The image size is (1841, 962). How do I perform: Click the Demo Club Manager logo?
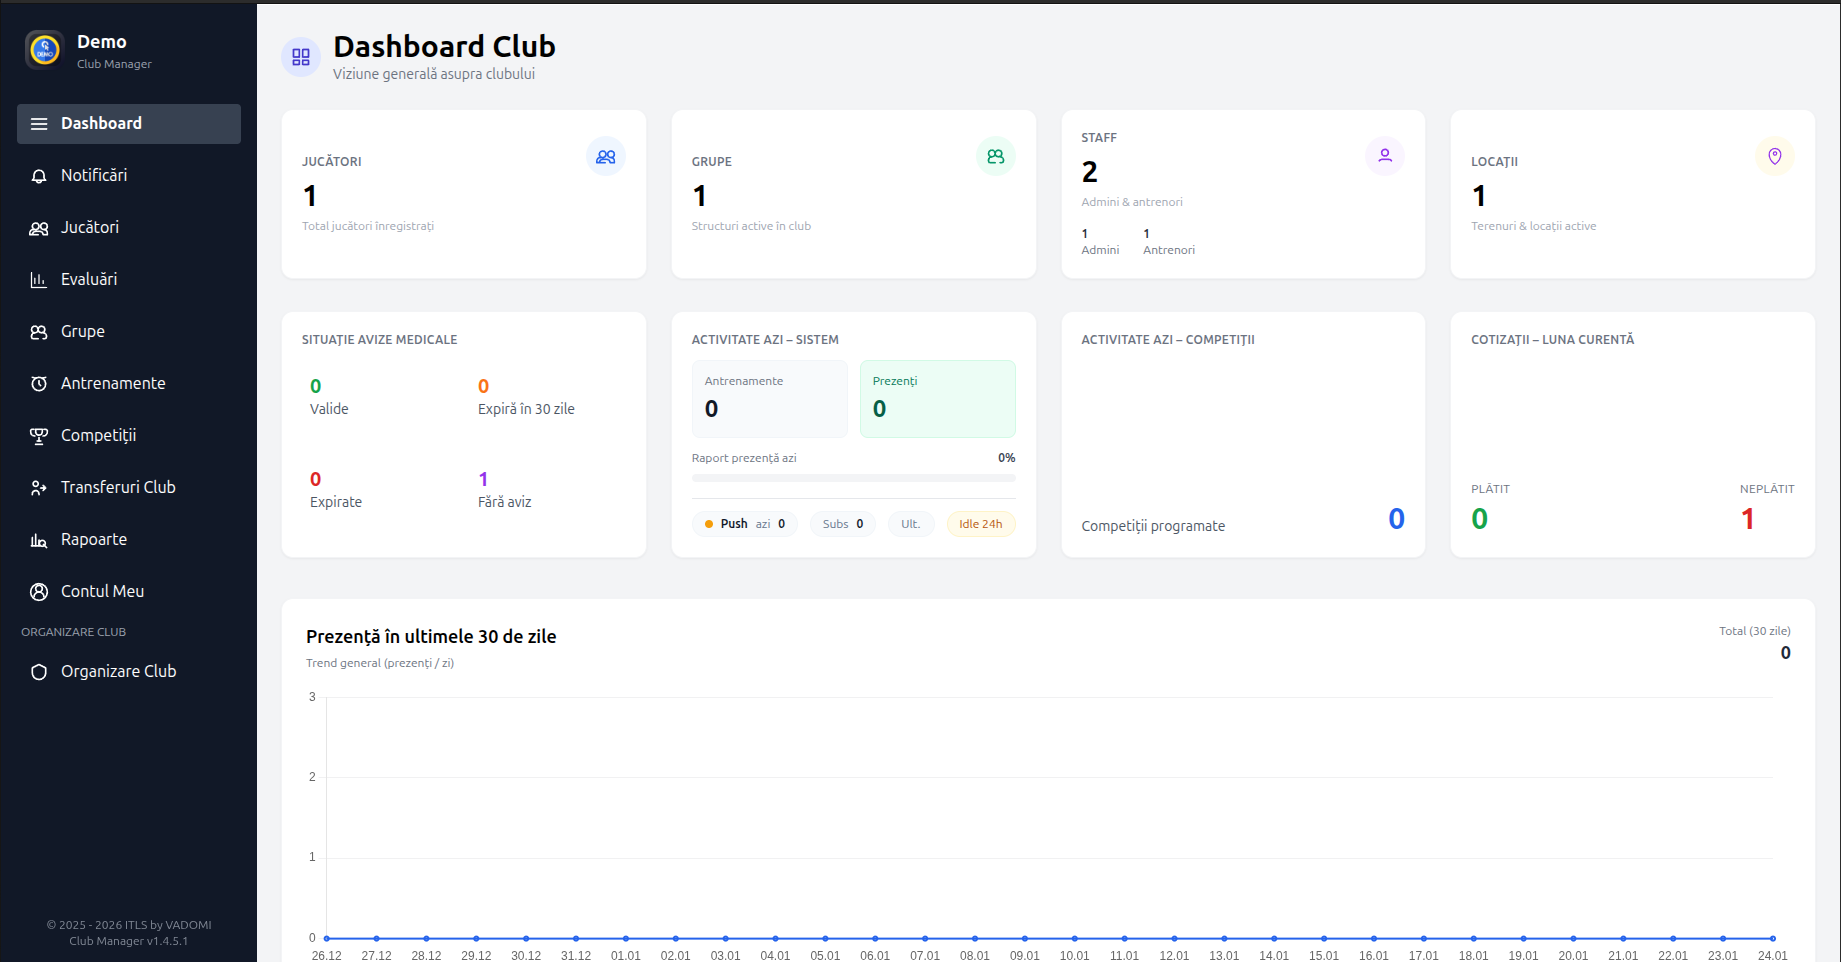[x=44, y=49]
